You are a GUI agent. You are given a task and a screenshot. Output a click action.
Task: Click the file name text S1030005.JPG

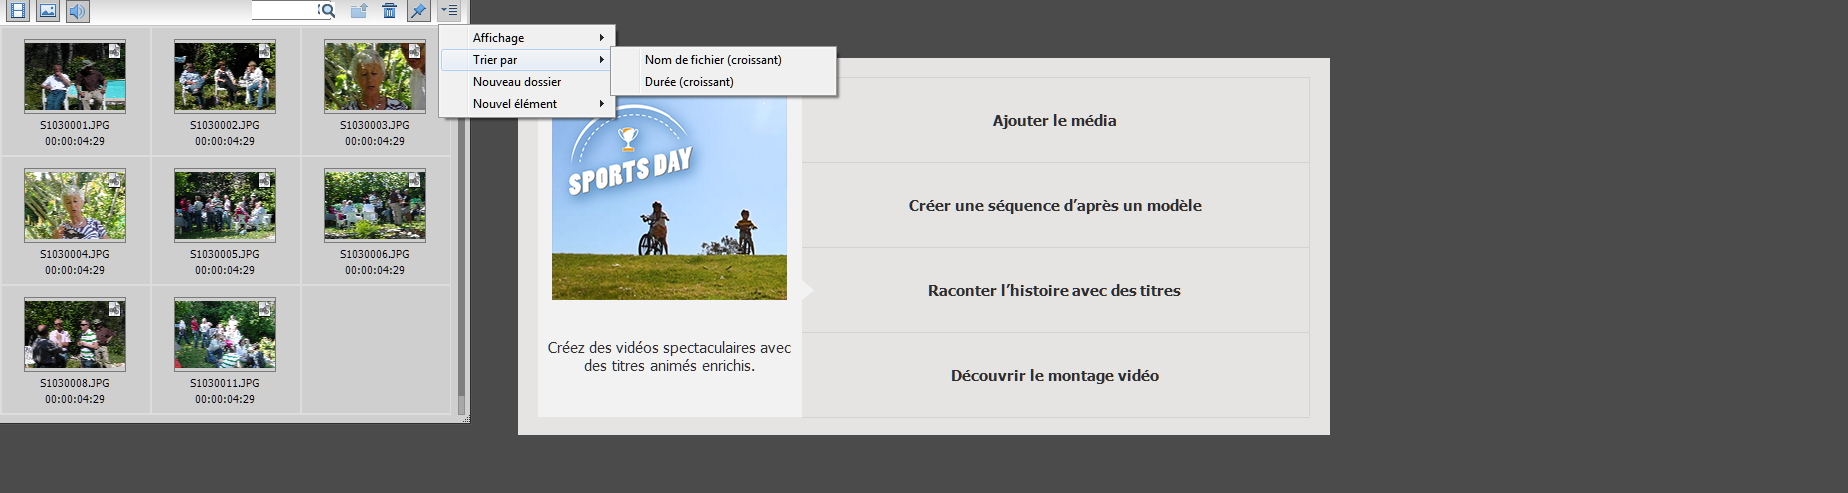[x=225, y=255]
